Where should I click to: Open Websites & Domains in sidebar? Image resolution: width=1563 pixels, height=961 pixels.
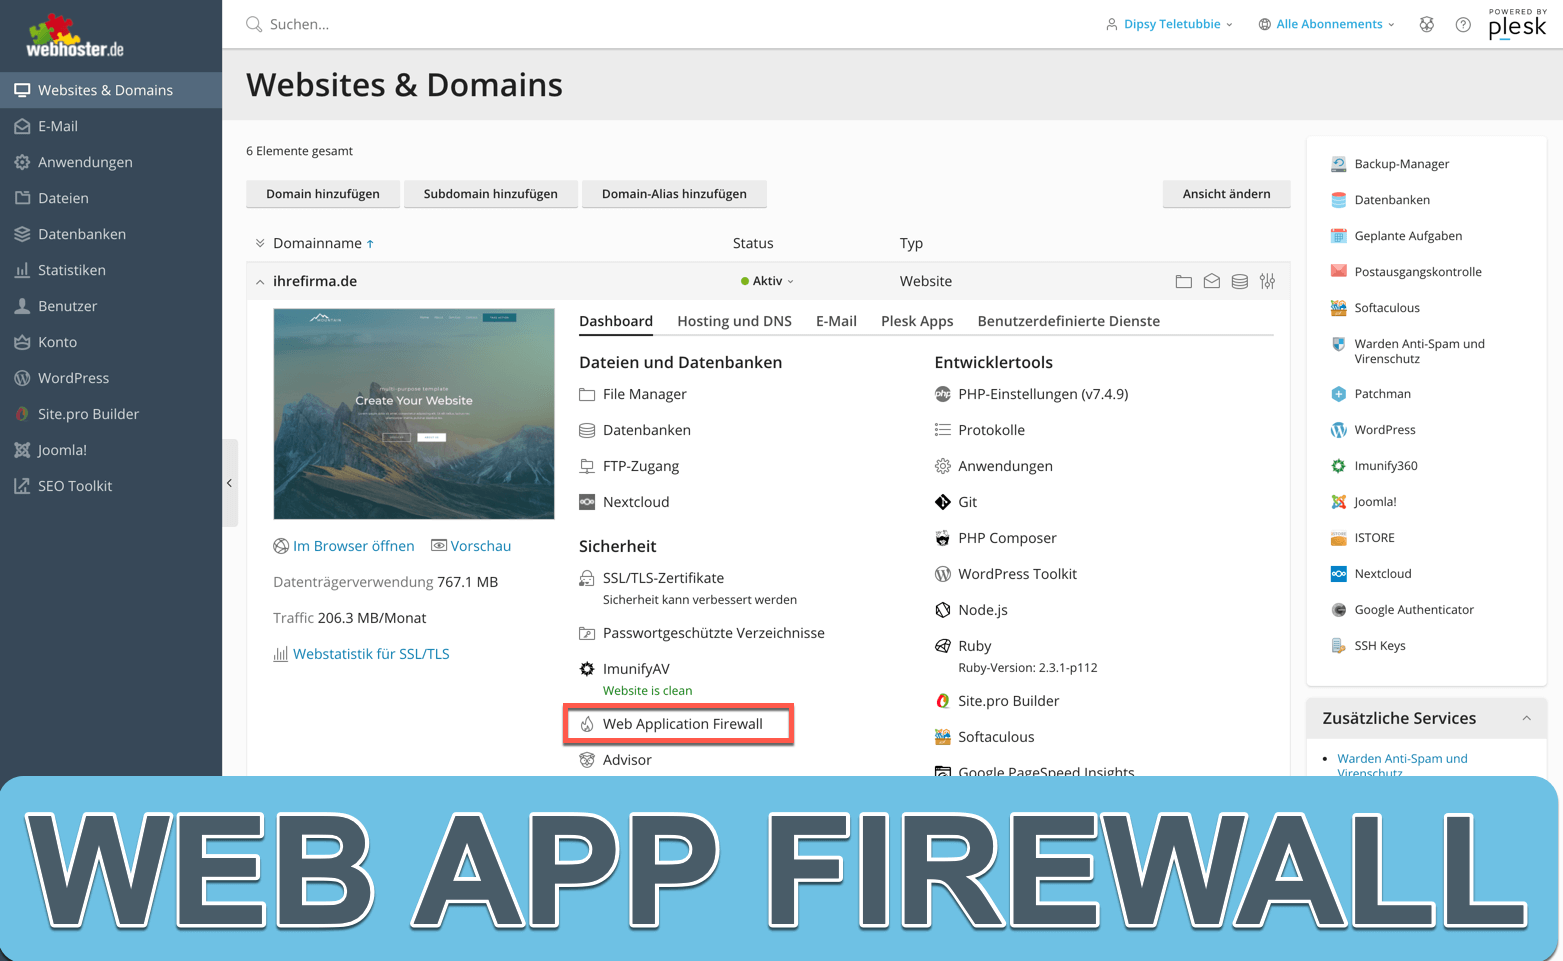[x=111, y=90]
